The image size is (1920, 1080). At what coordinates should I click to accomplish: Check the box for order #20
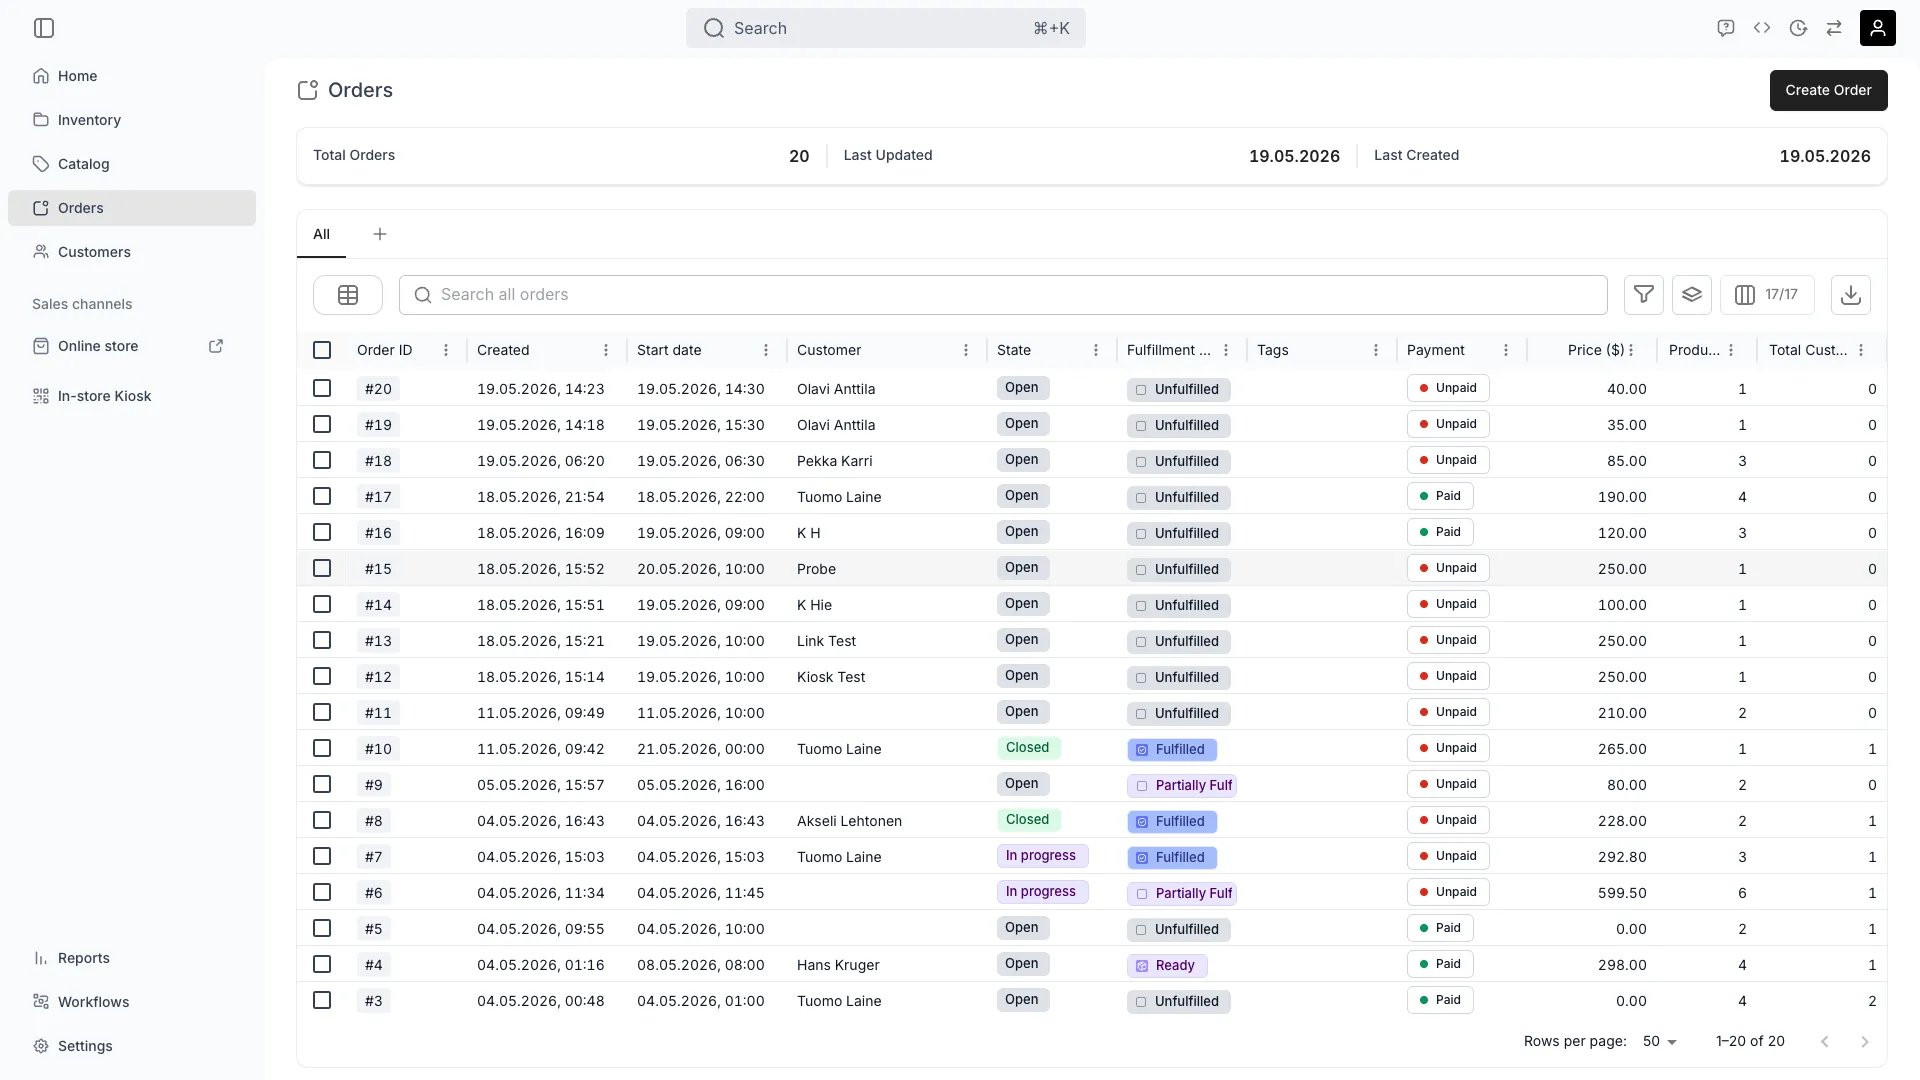point(322,388)
